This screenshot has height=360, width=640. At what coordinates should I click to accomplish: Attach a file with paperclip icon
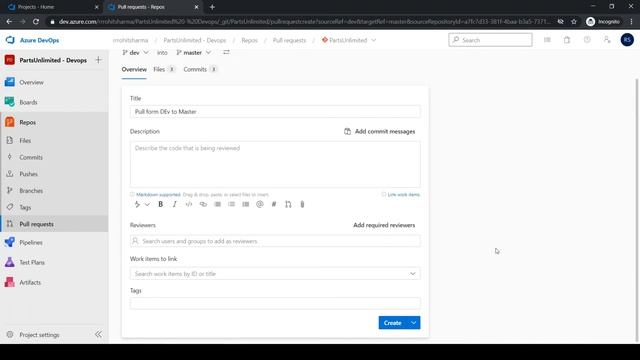pos(302,204)
